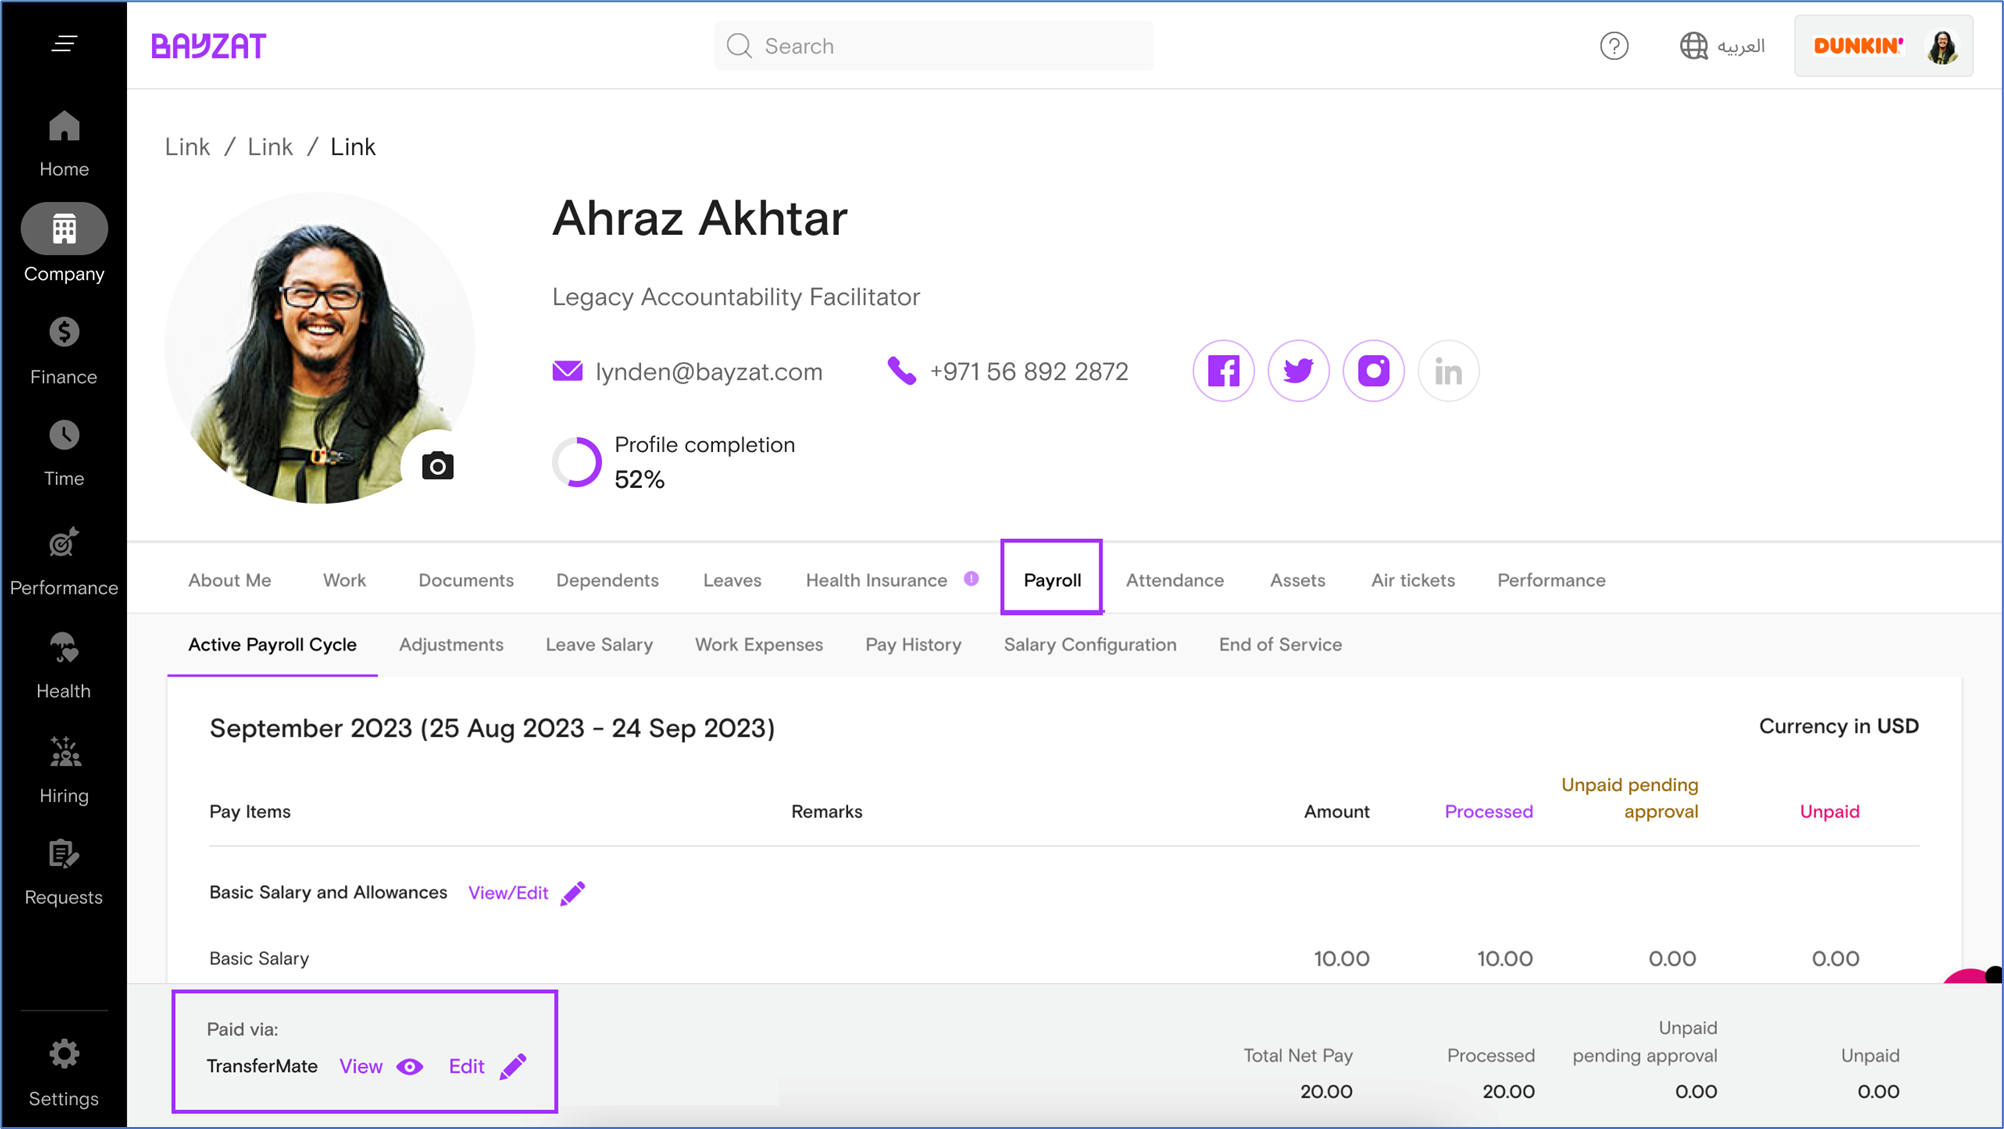Open the Assets tab

coord(1297,580)
